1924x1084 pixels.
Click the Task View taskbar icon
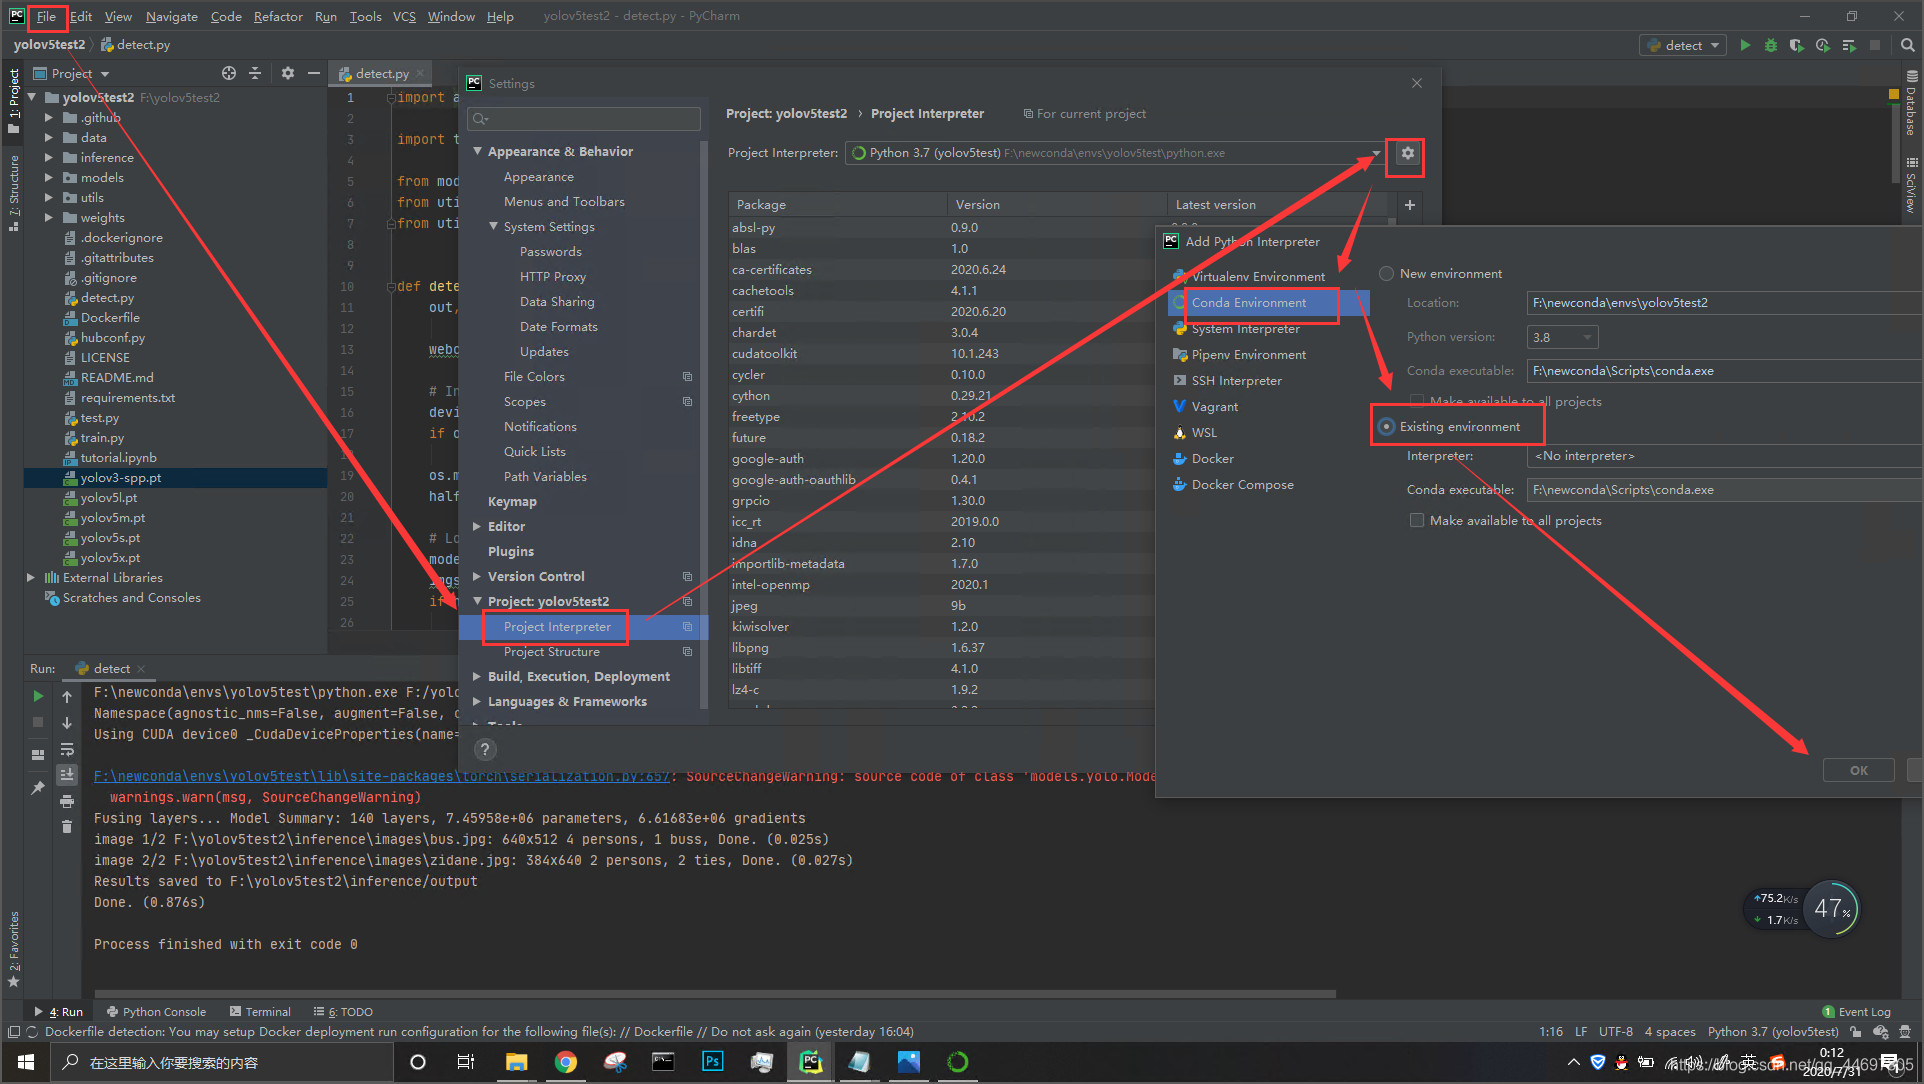pos(466,1062)
